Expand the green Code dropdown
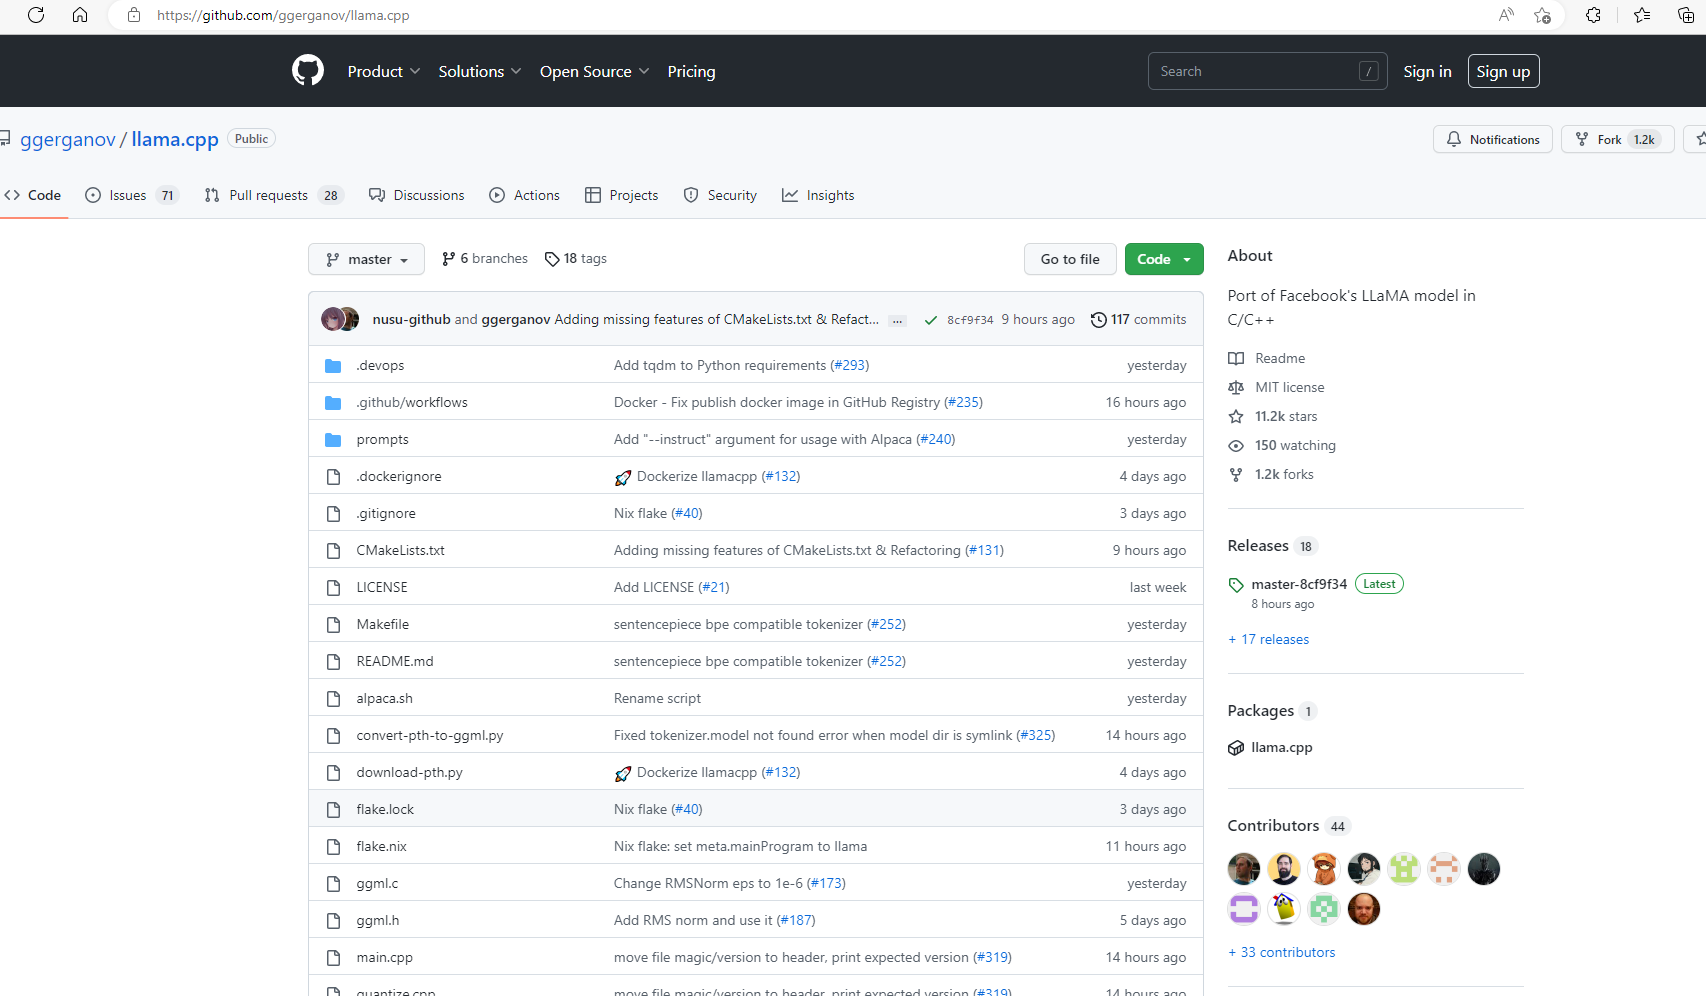 (1163, 259)
